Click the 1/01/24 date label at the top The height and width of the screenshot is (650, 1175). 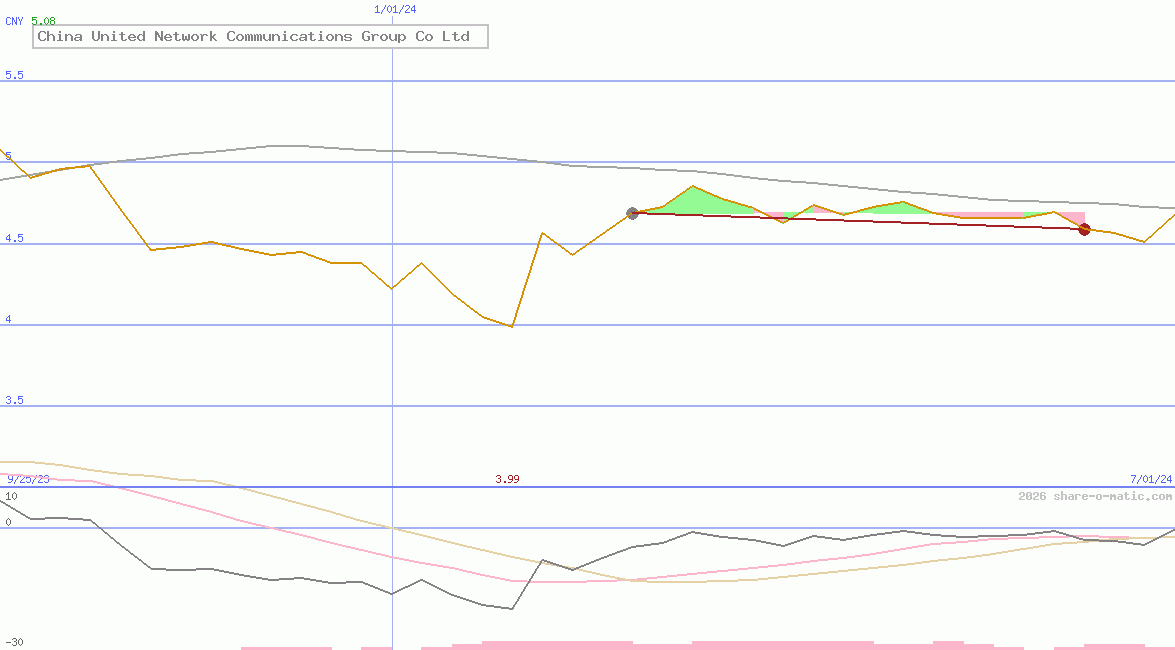click(x=395, y=10)
